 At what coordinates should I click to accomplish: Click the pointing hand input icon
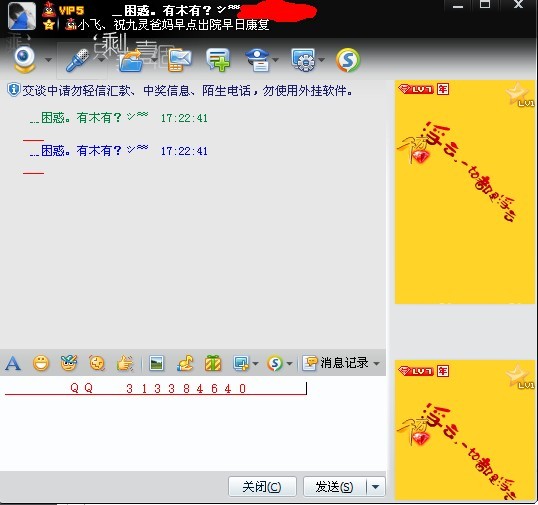click(x=125, y=363)
